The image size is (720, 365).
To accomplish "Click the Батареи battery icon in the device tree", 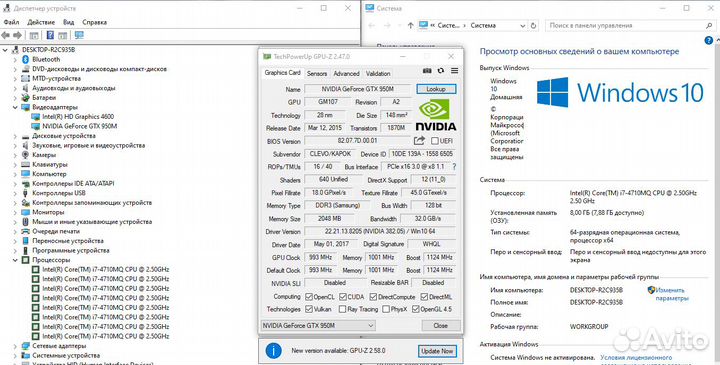I will pyautogui.click(x=26, y=97).
